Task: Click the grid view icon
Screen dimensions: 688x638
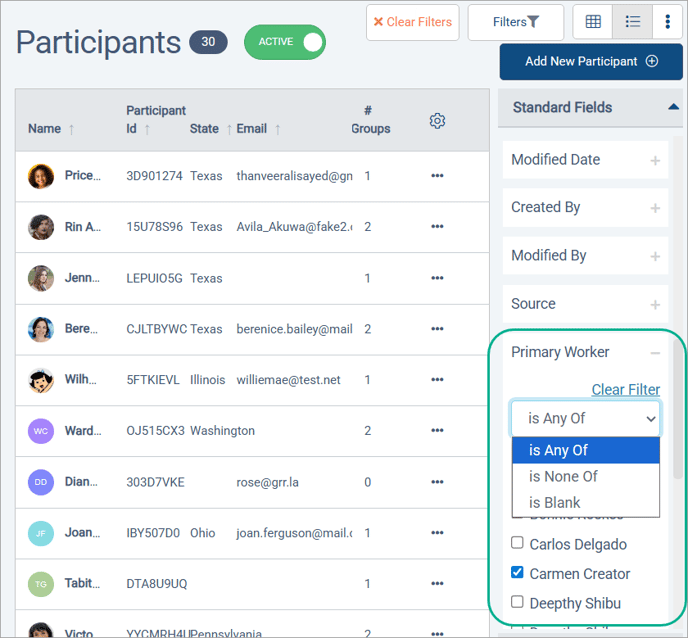Action: [593, 22]
